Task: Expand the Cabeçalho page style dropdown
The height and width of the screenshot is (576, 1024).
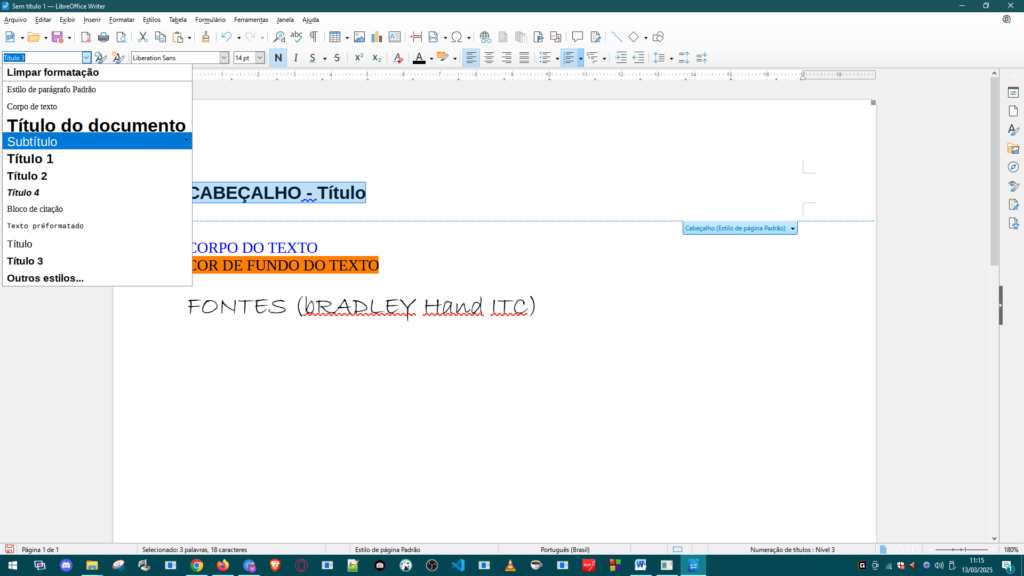Action: click(793, 228)
